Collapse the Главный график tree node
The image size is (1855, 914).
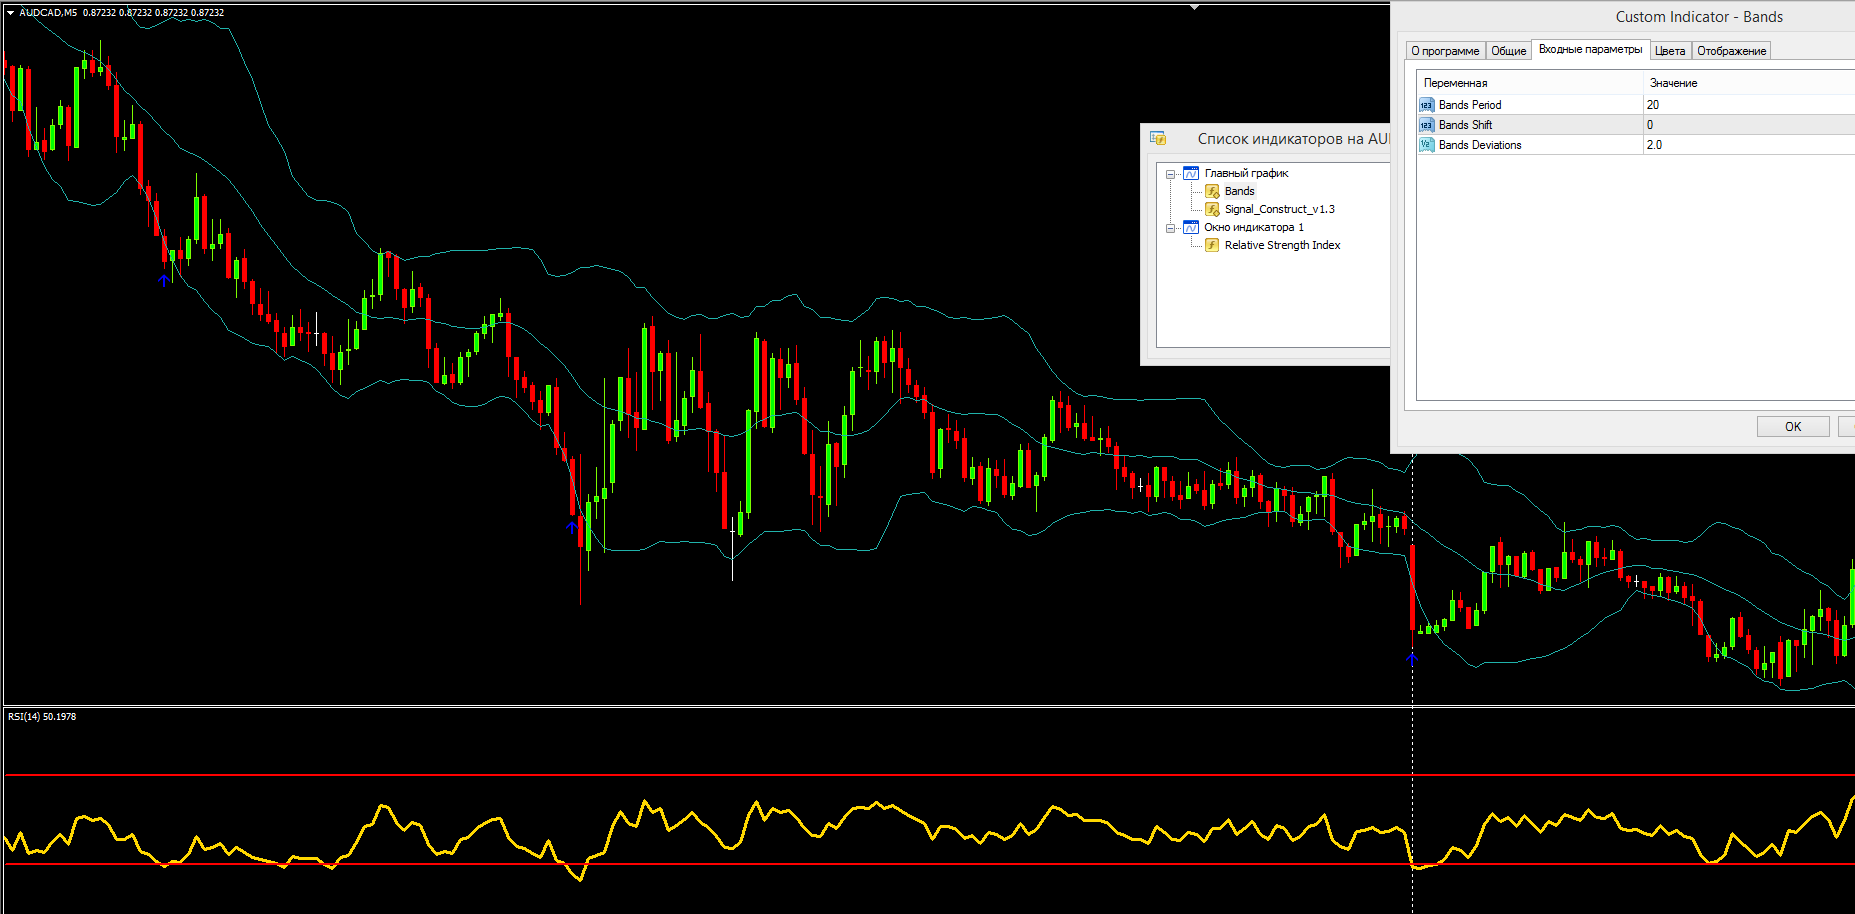(x=1170, y=174)
